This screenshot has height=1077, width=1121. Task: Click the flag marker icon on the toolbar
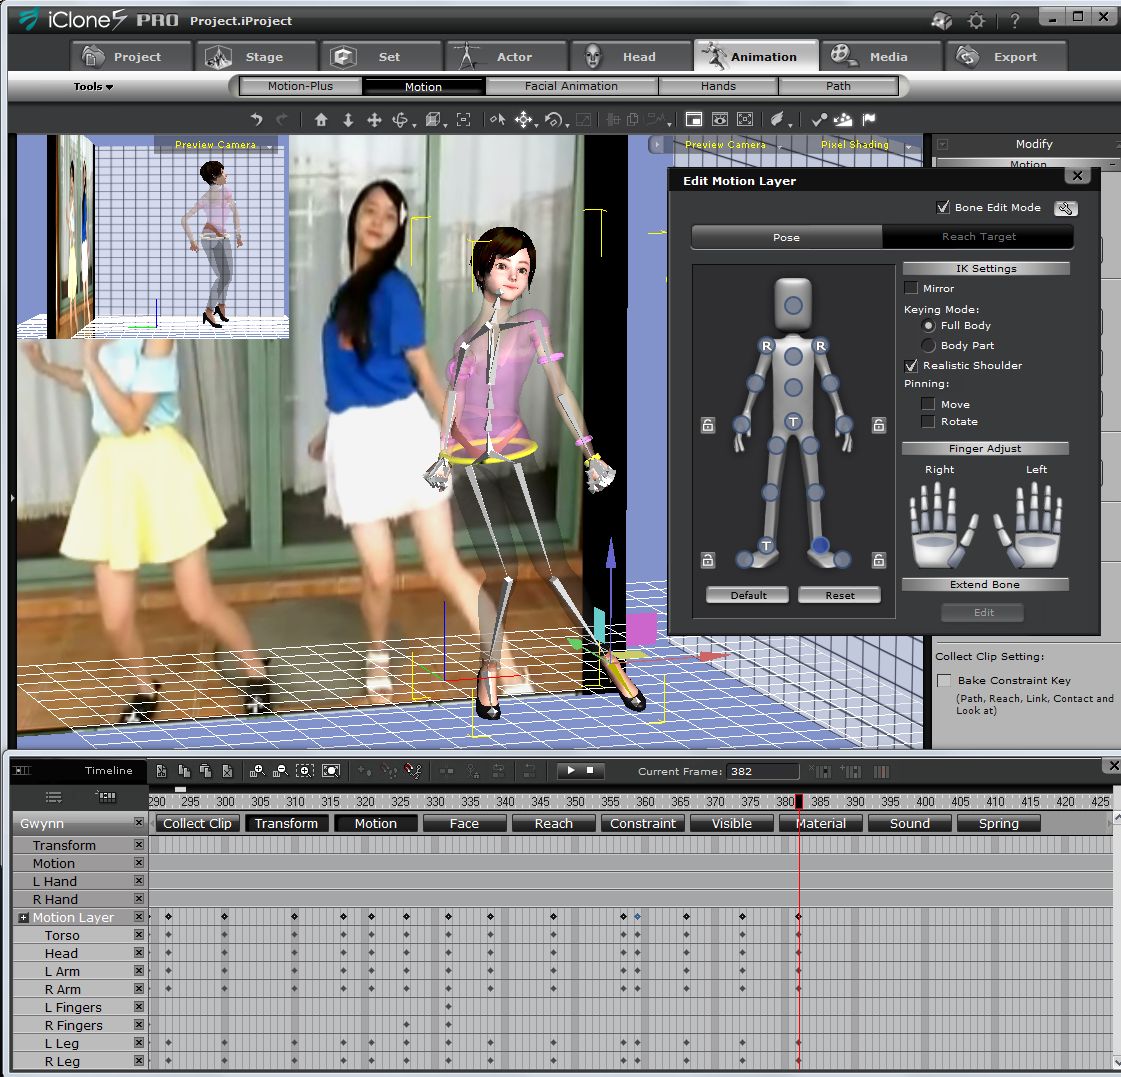(x=869, y=119)
